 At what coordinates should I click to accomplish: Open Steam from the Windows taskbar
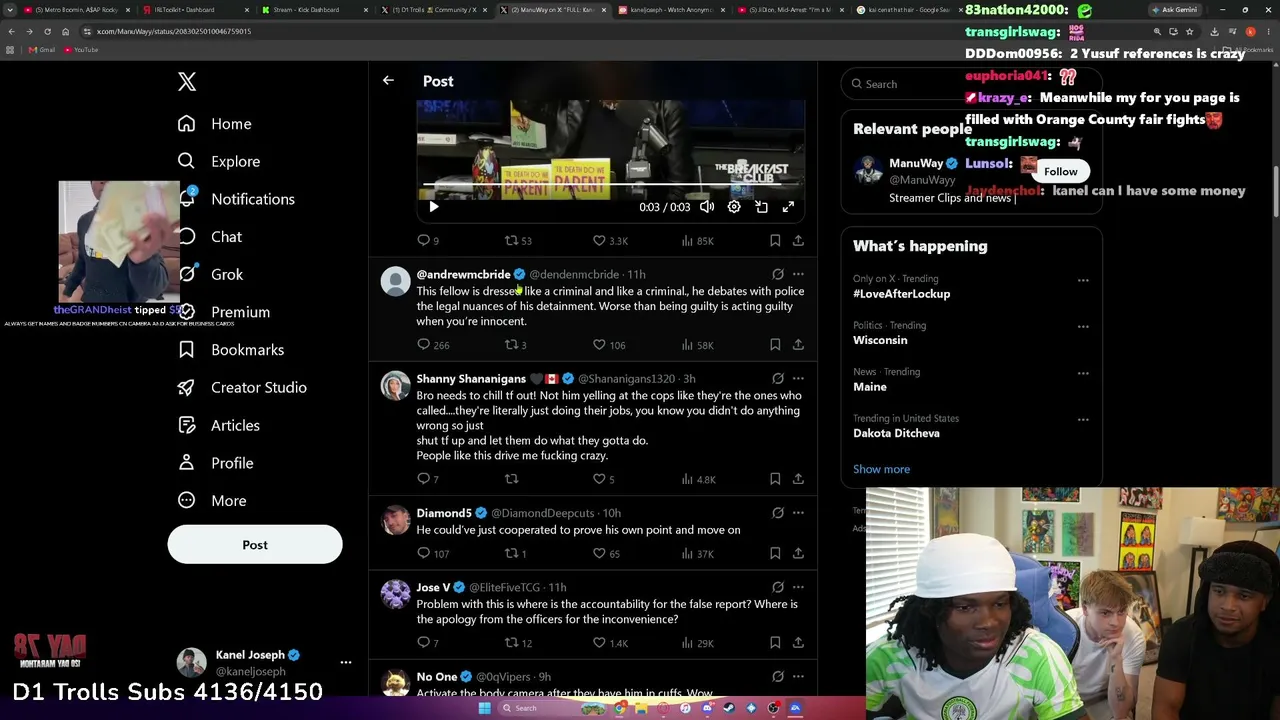click(x=729, y=708)
